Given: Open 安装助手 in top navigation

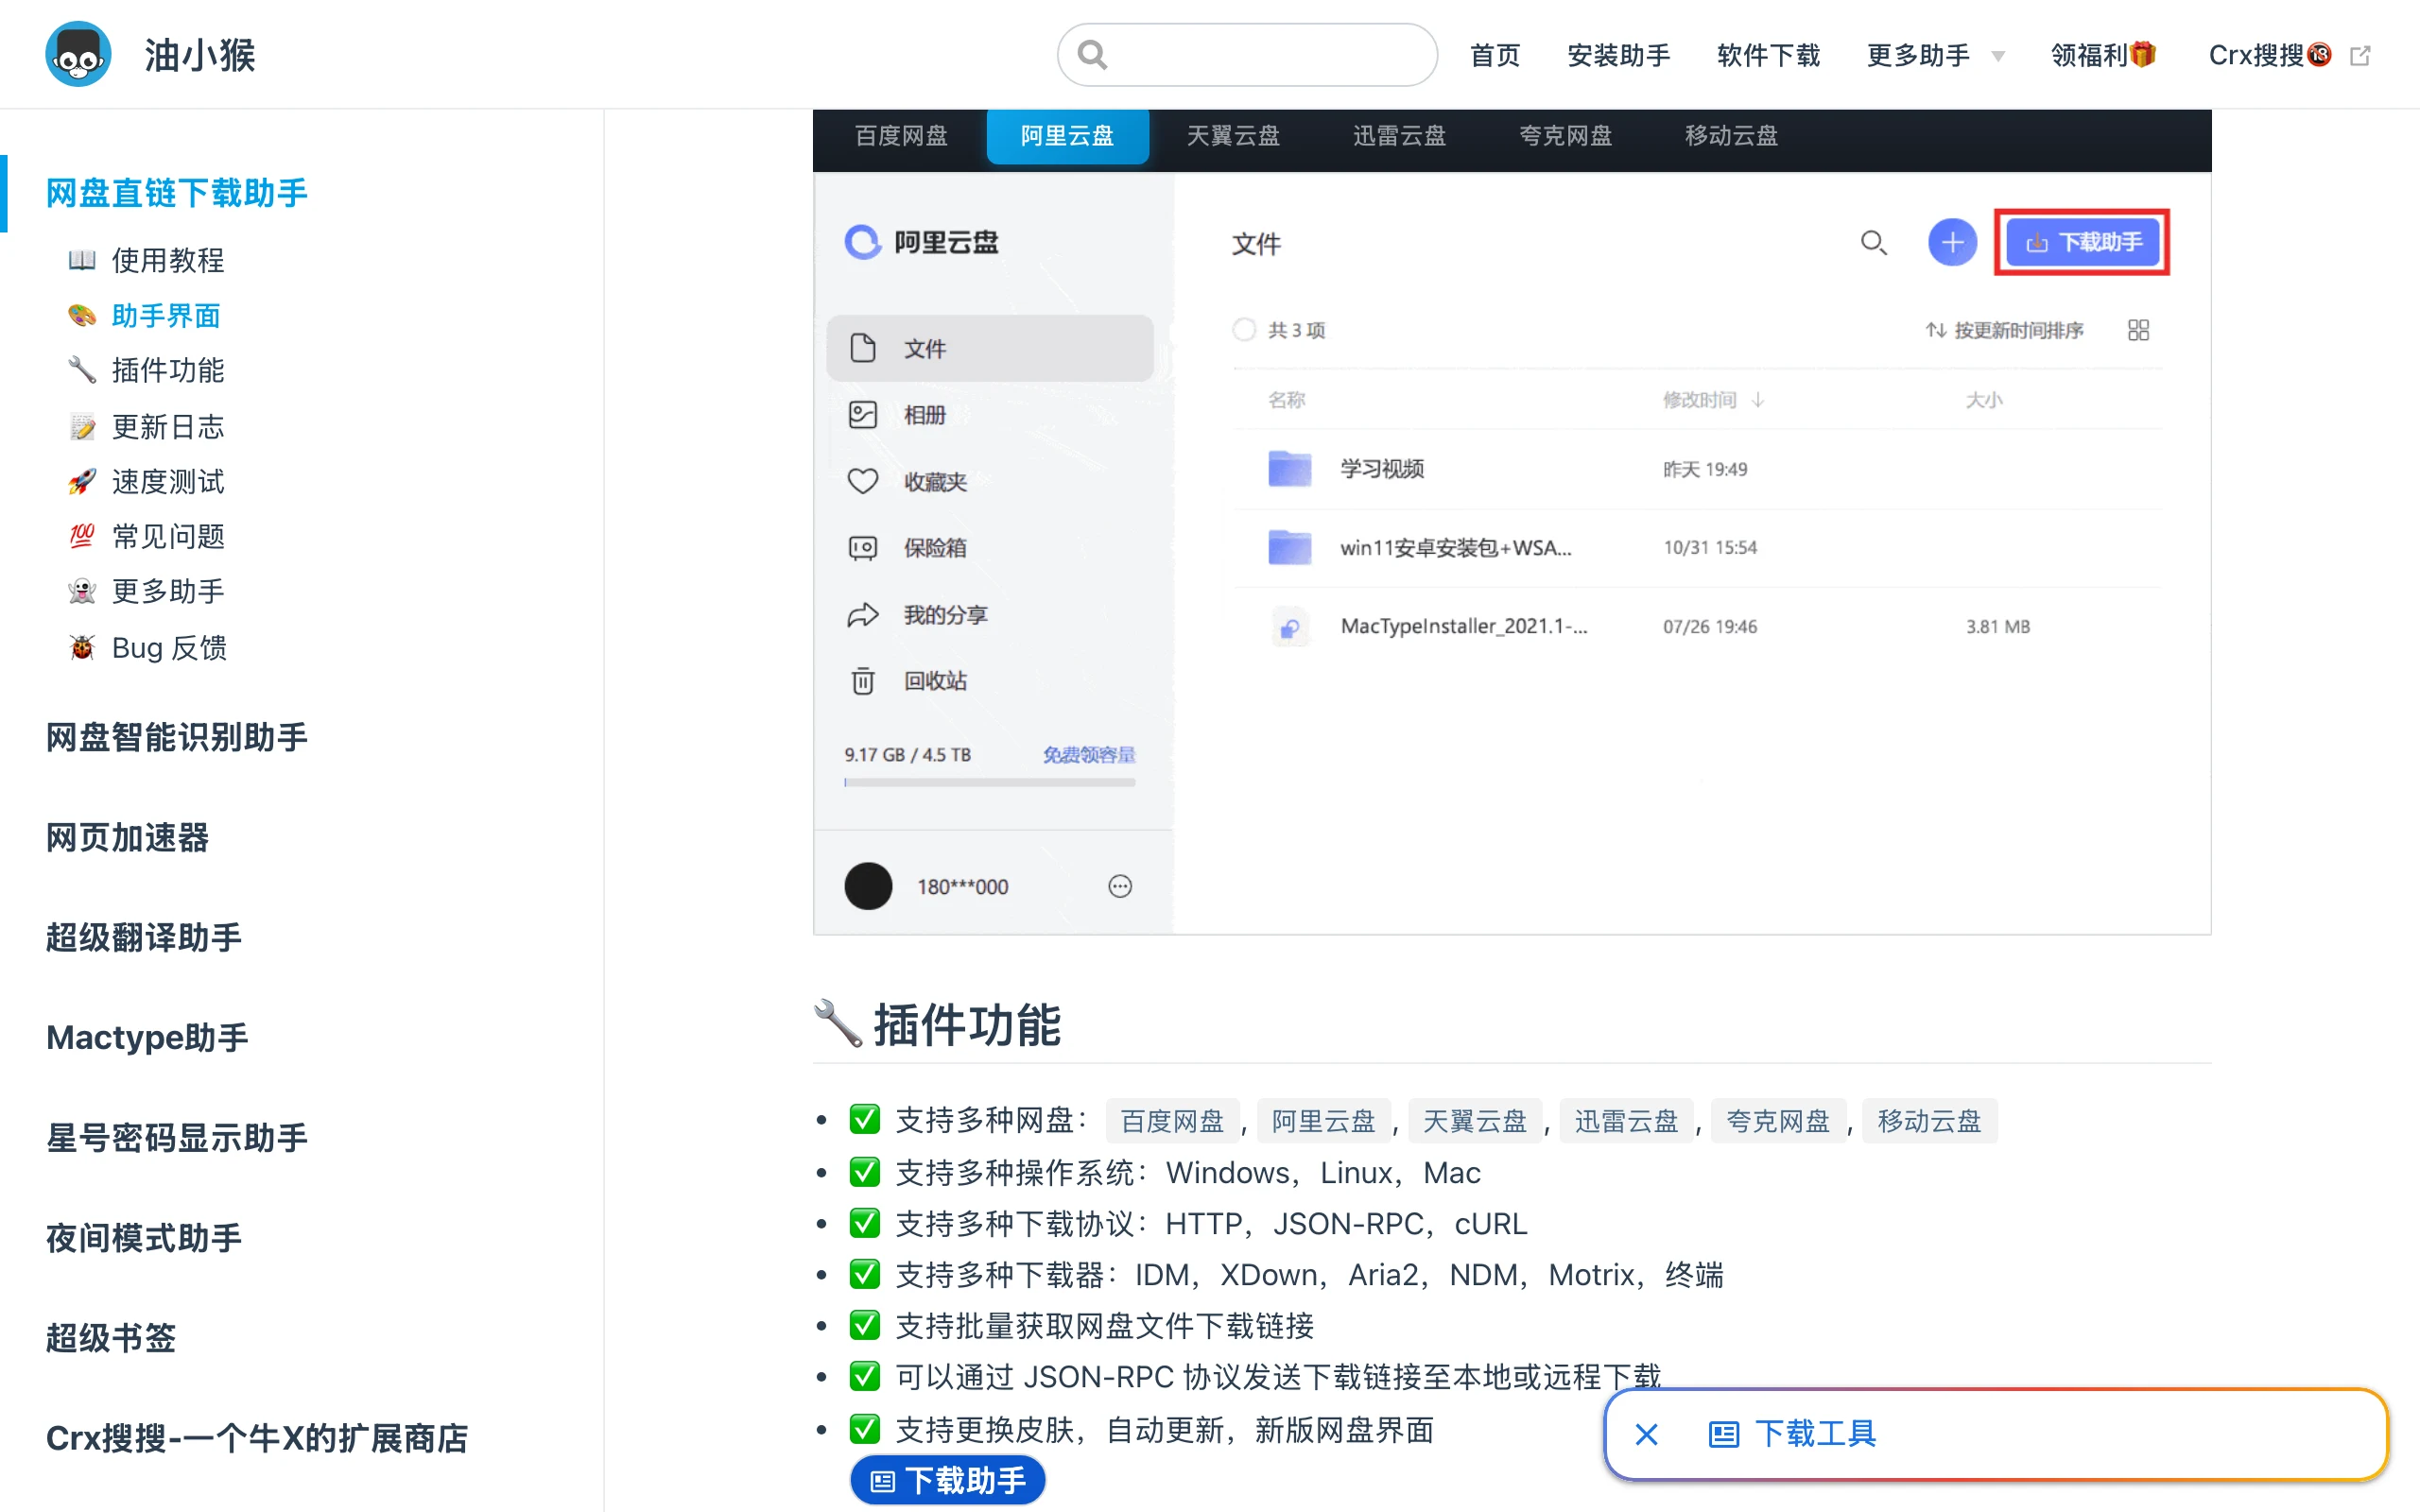Looking at the screenshot, I should click(1618, 55).
